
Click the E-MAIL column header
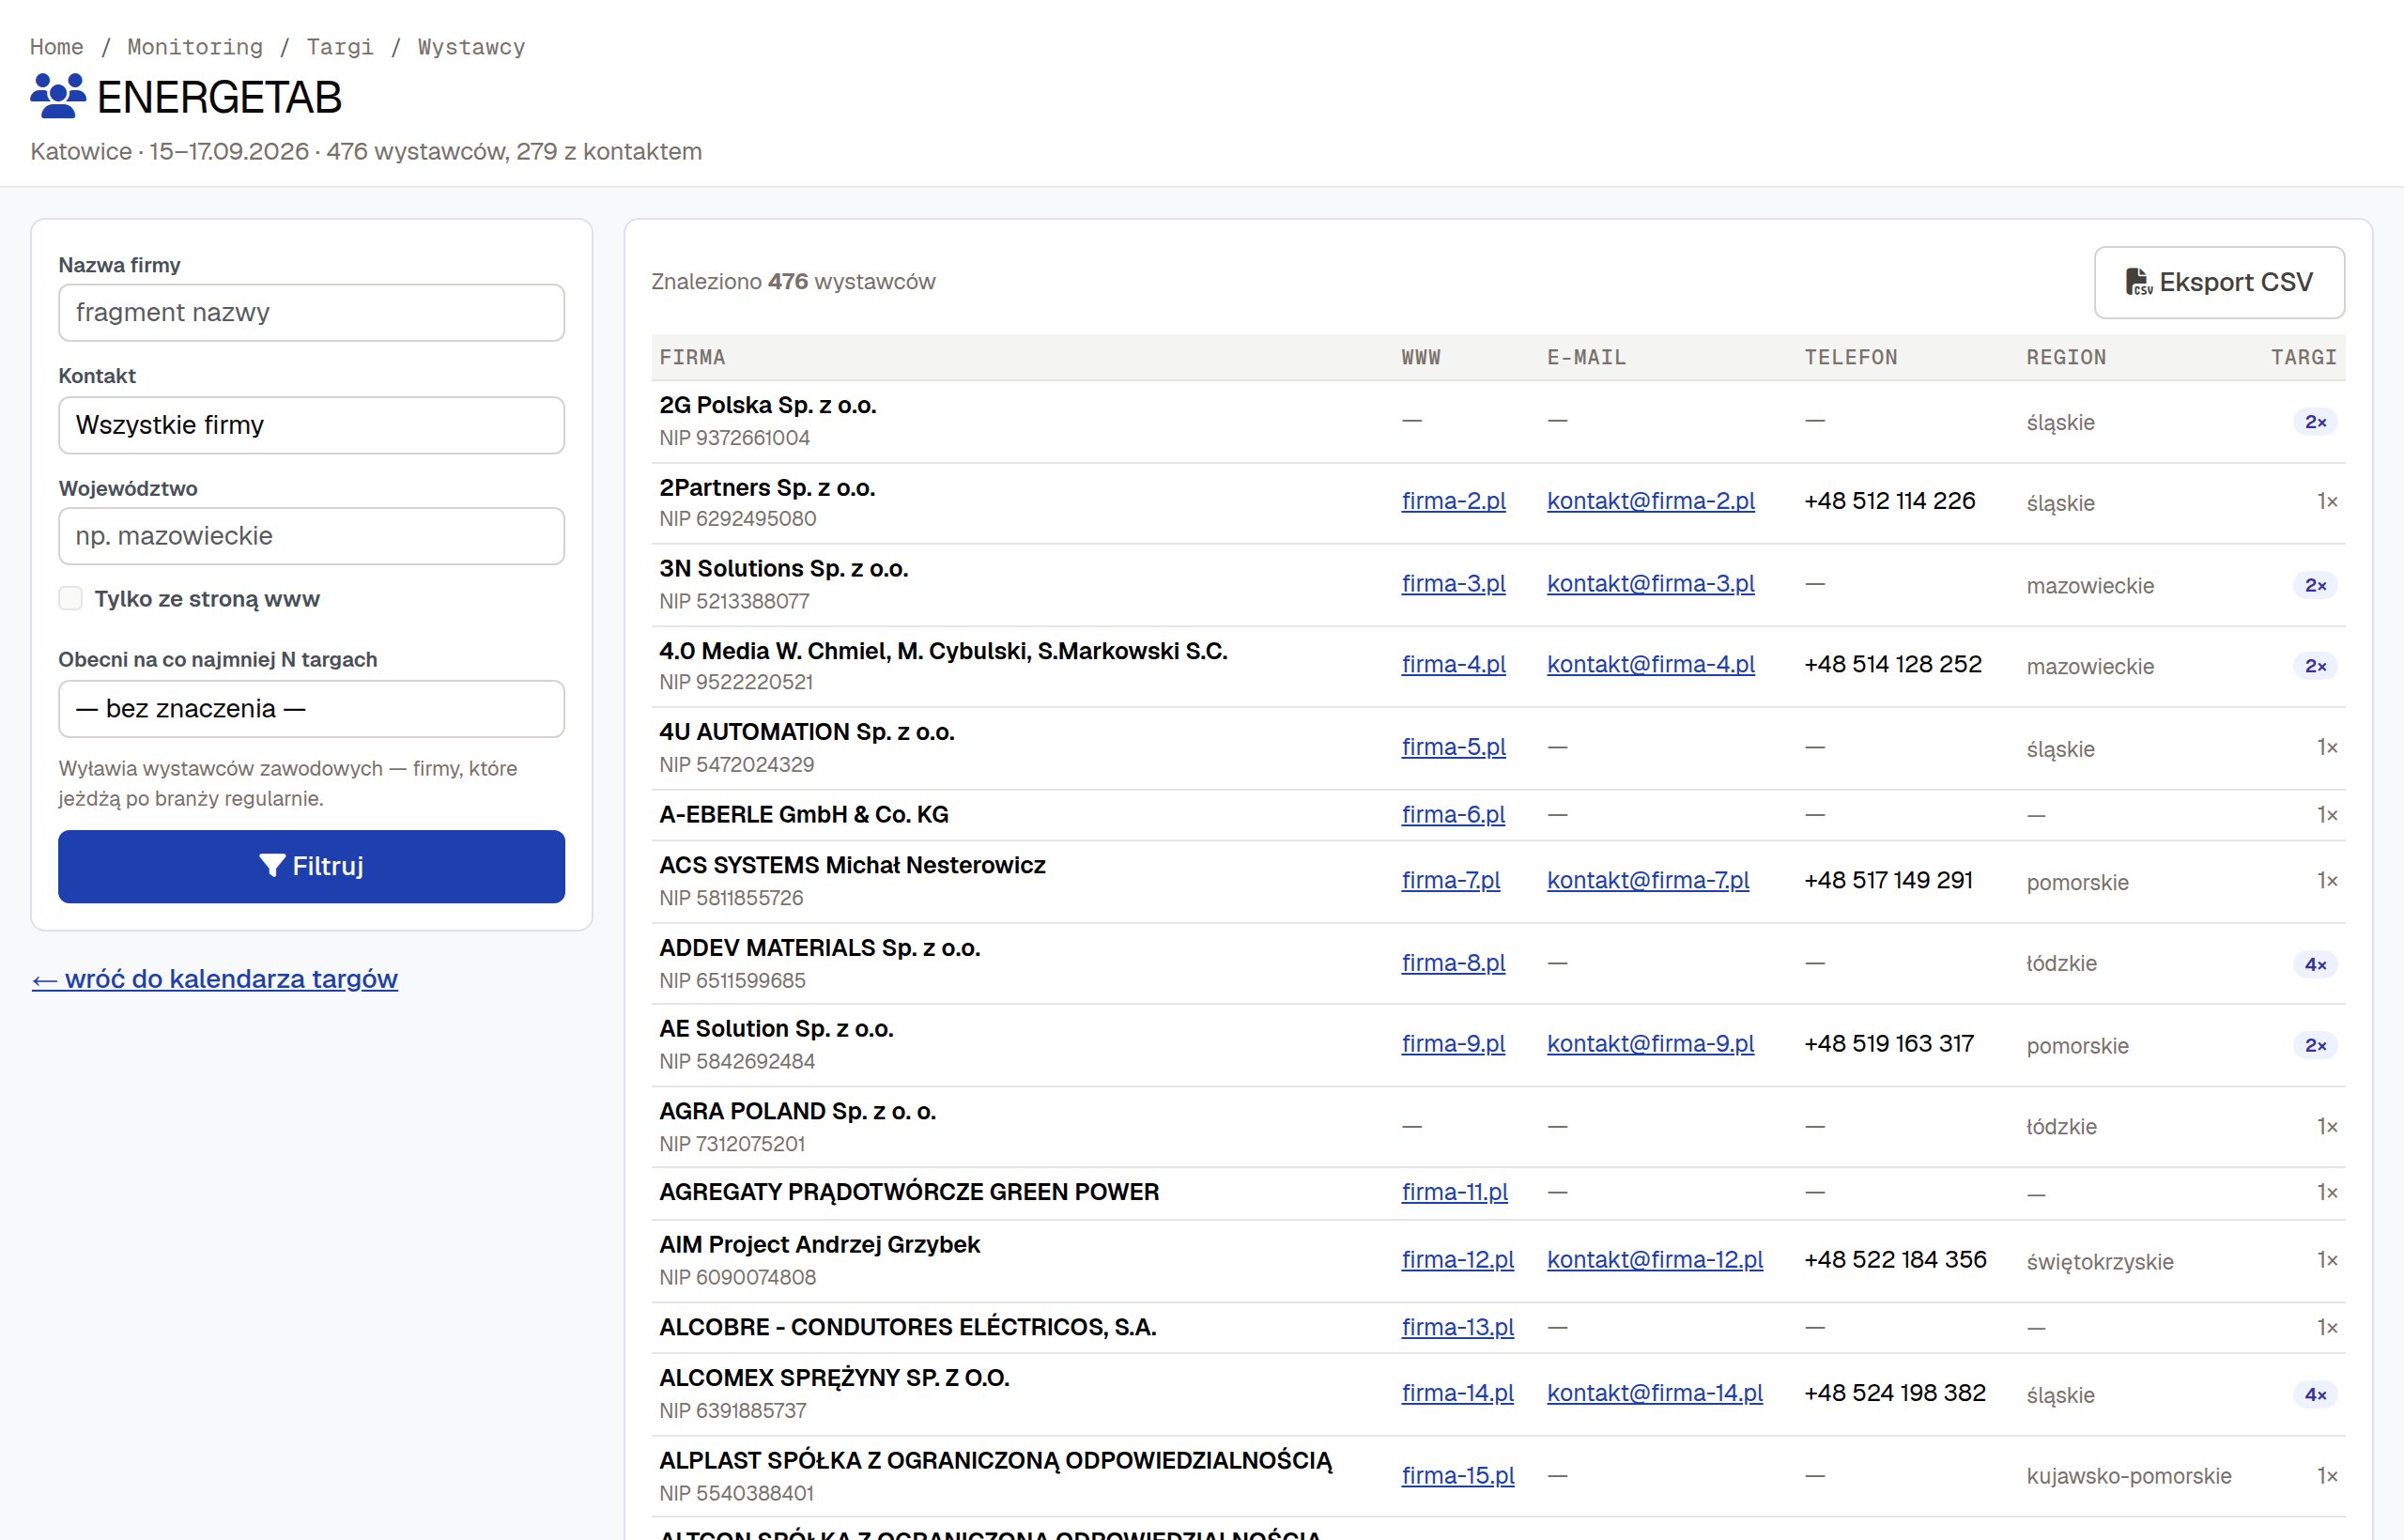pyautogui.click(x=1586, y=357)
